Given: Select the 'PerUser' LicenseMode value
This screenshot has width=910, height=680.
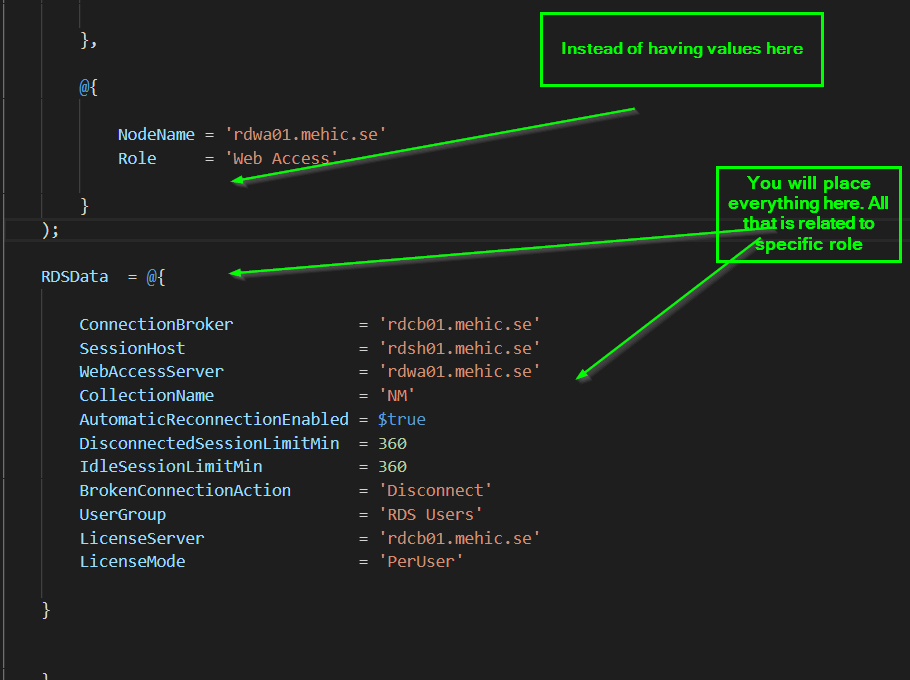Looking at the screenshot, I should (x=421, y=561).
